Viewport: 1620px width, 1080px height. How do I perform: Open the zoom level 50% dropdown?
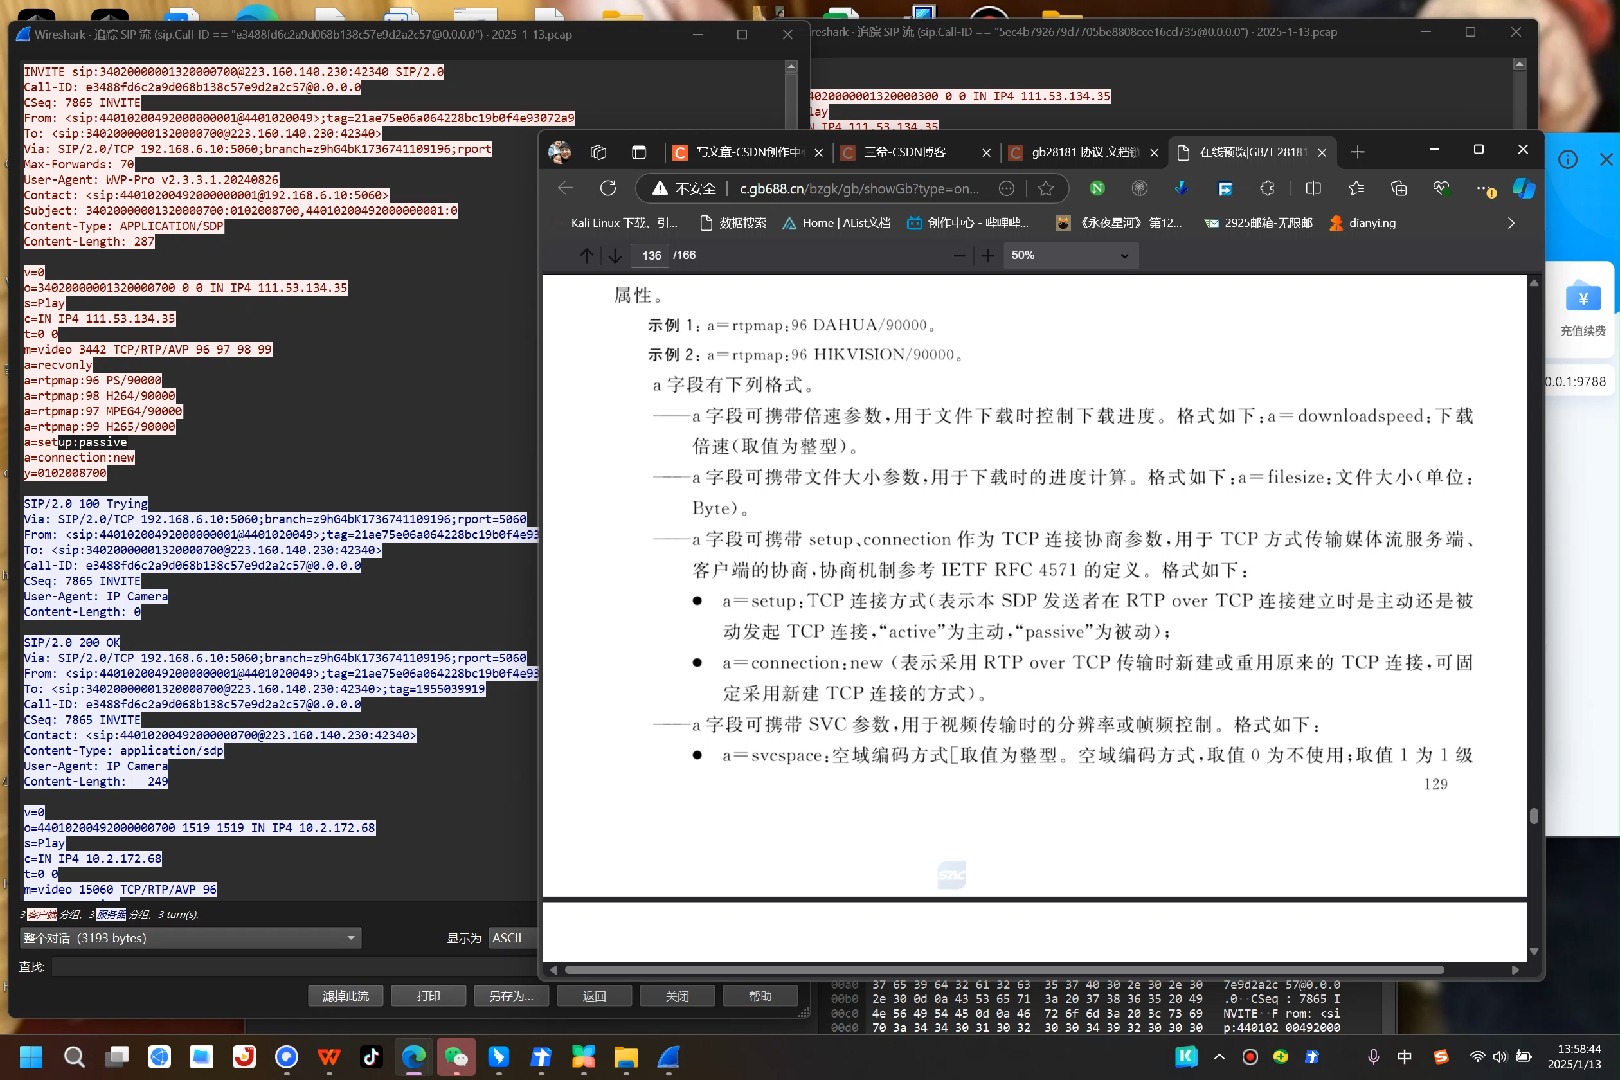(1071, 256)
